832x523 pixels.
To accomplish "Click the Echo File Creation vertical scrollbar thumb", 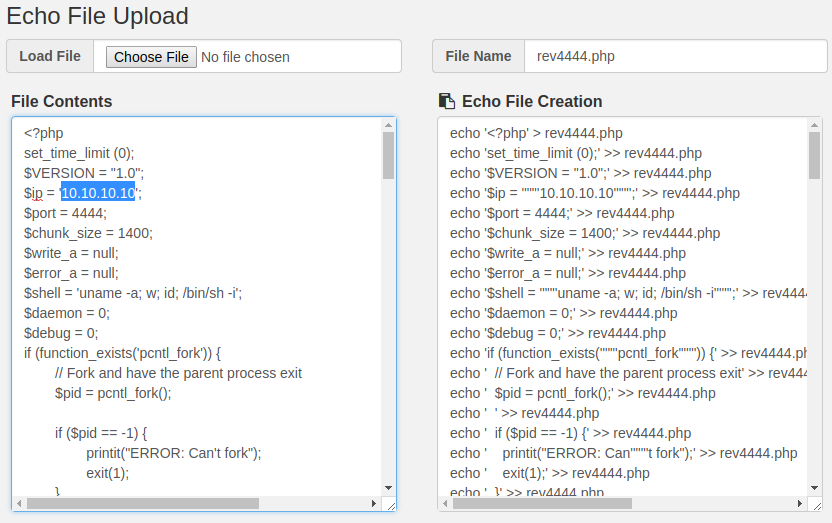I will [x=814, y=155].
